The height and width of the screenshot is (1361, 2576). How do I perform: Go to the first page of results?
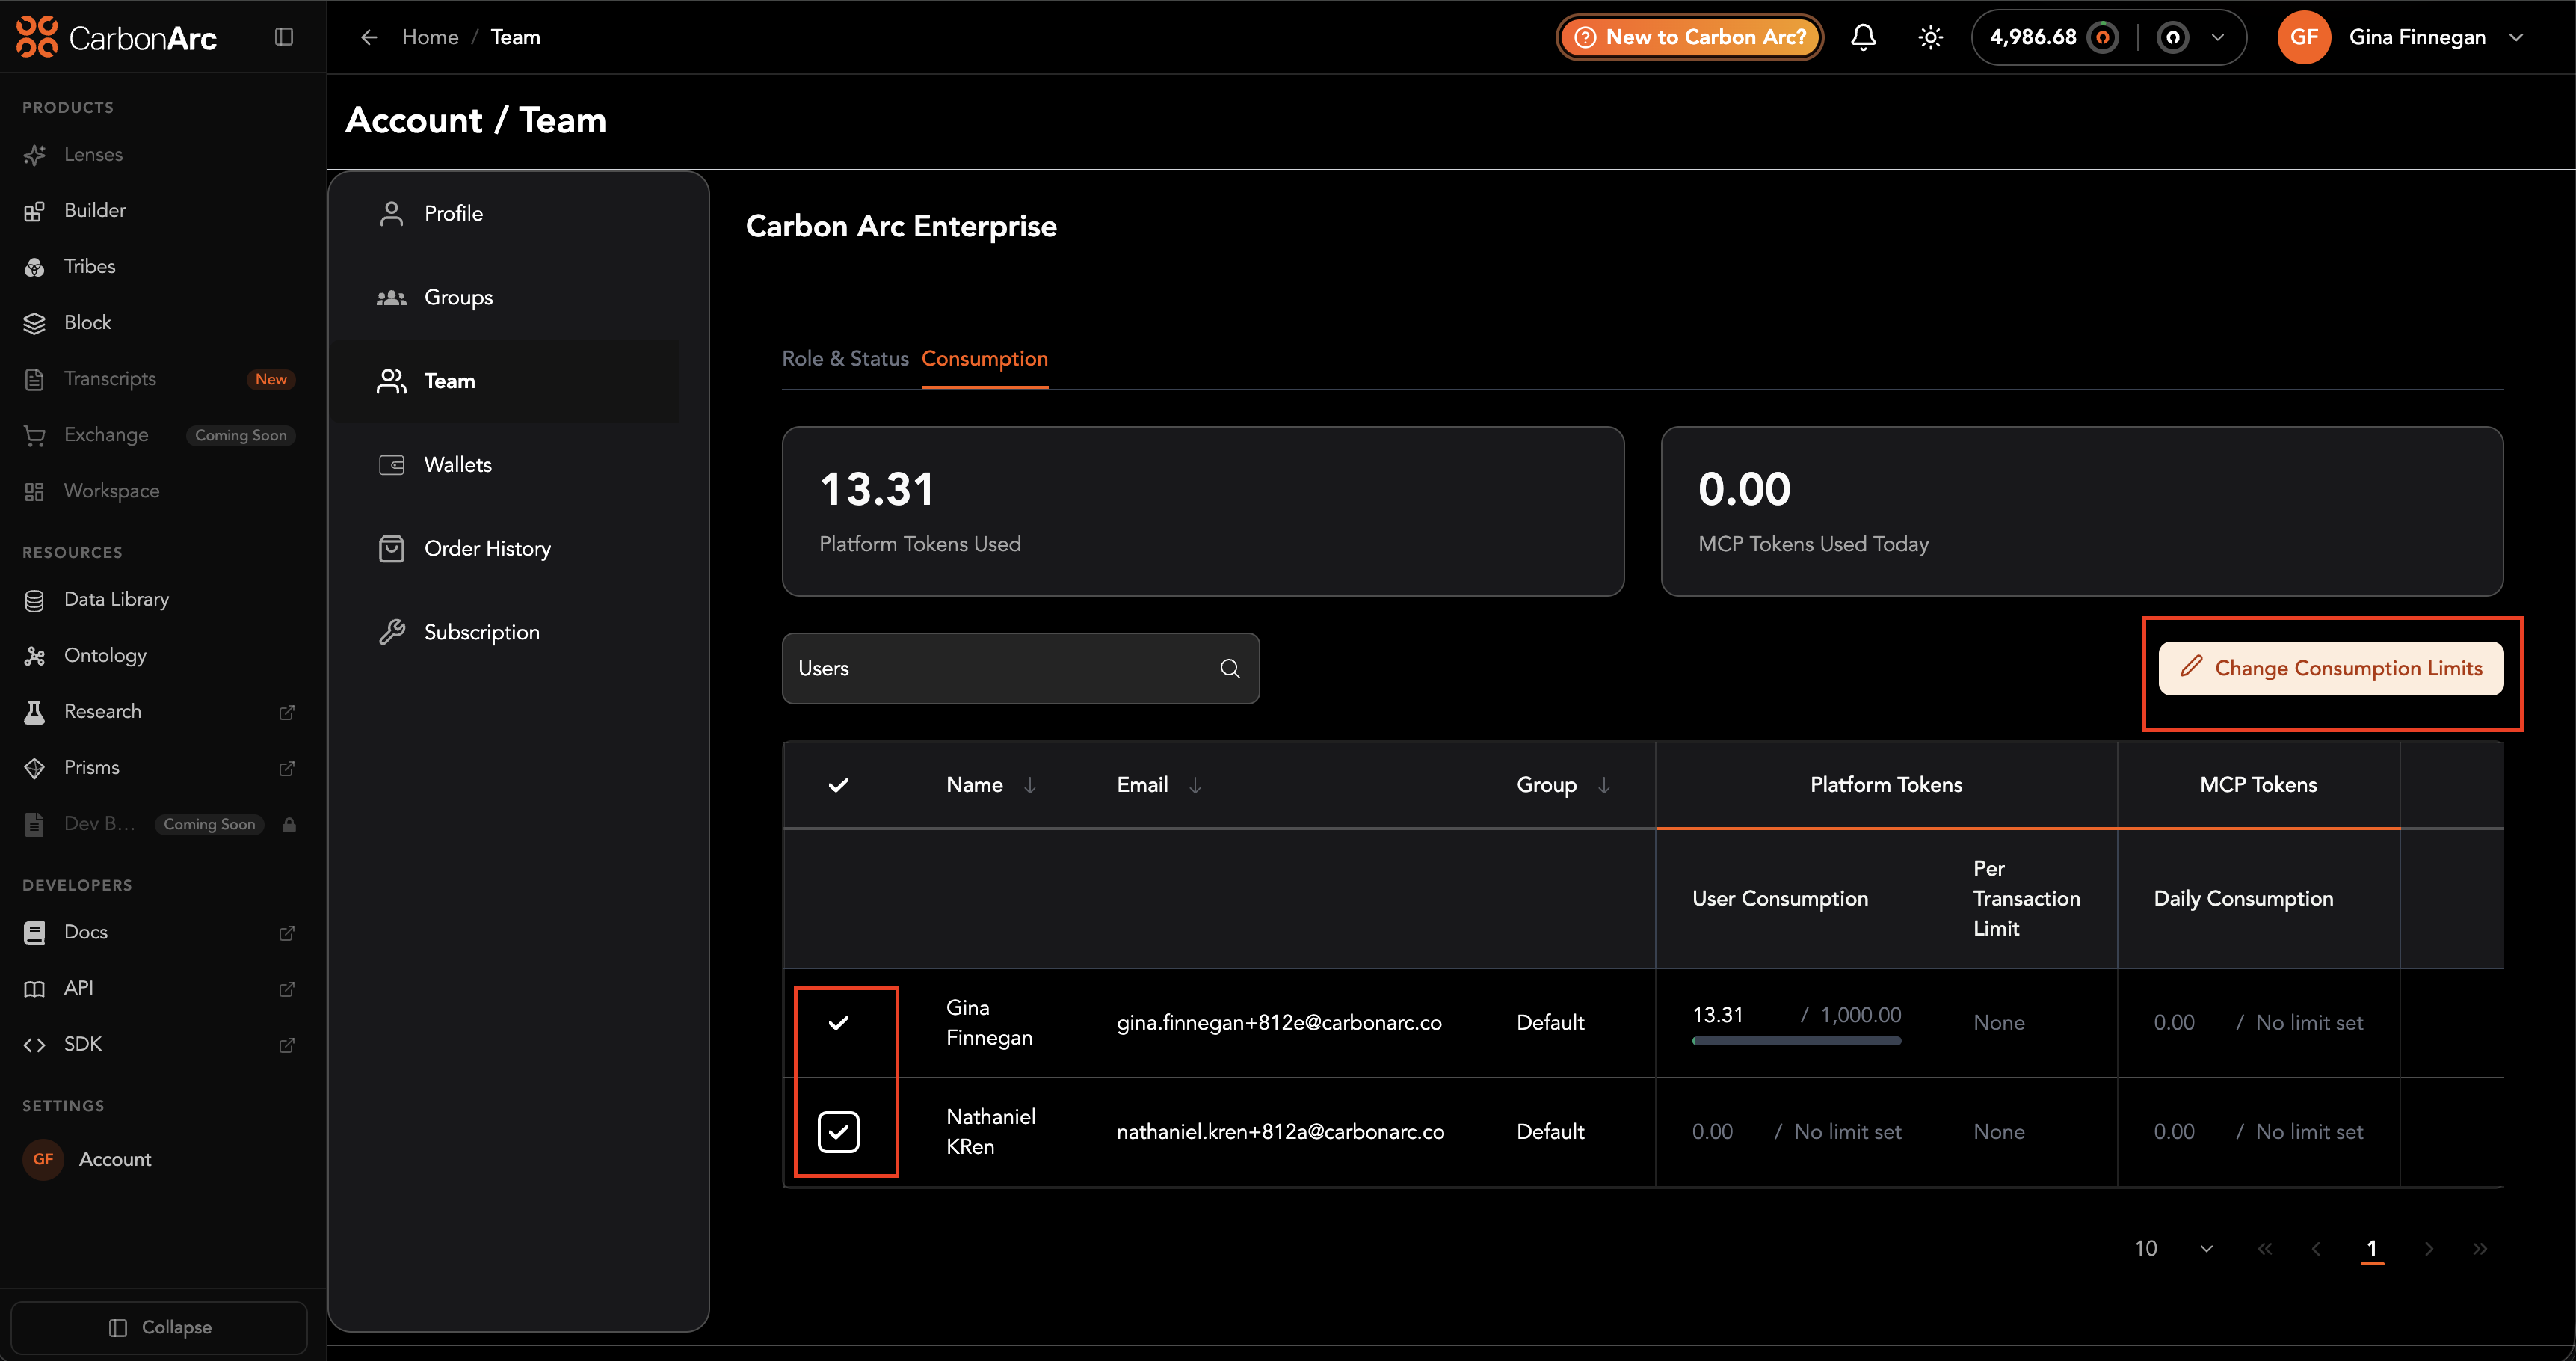tap(2265, 1248)
